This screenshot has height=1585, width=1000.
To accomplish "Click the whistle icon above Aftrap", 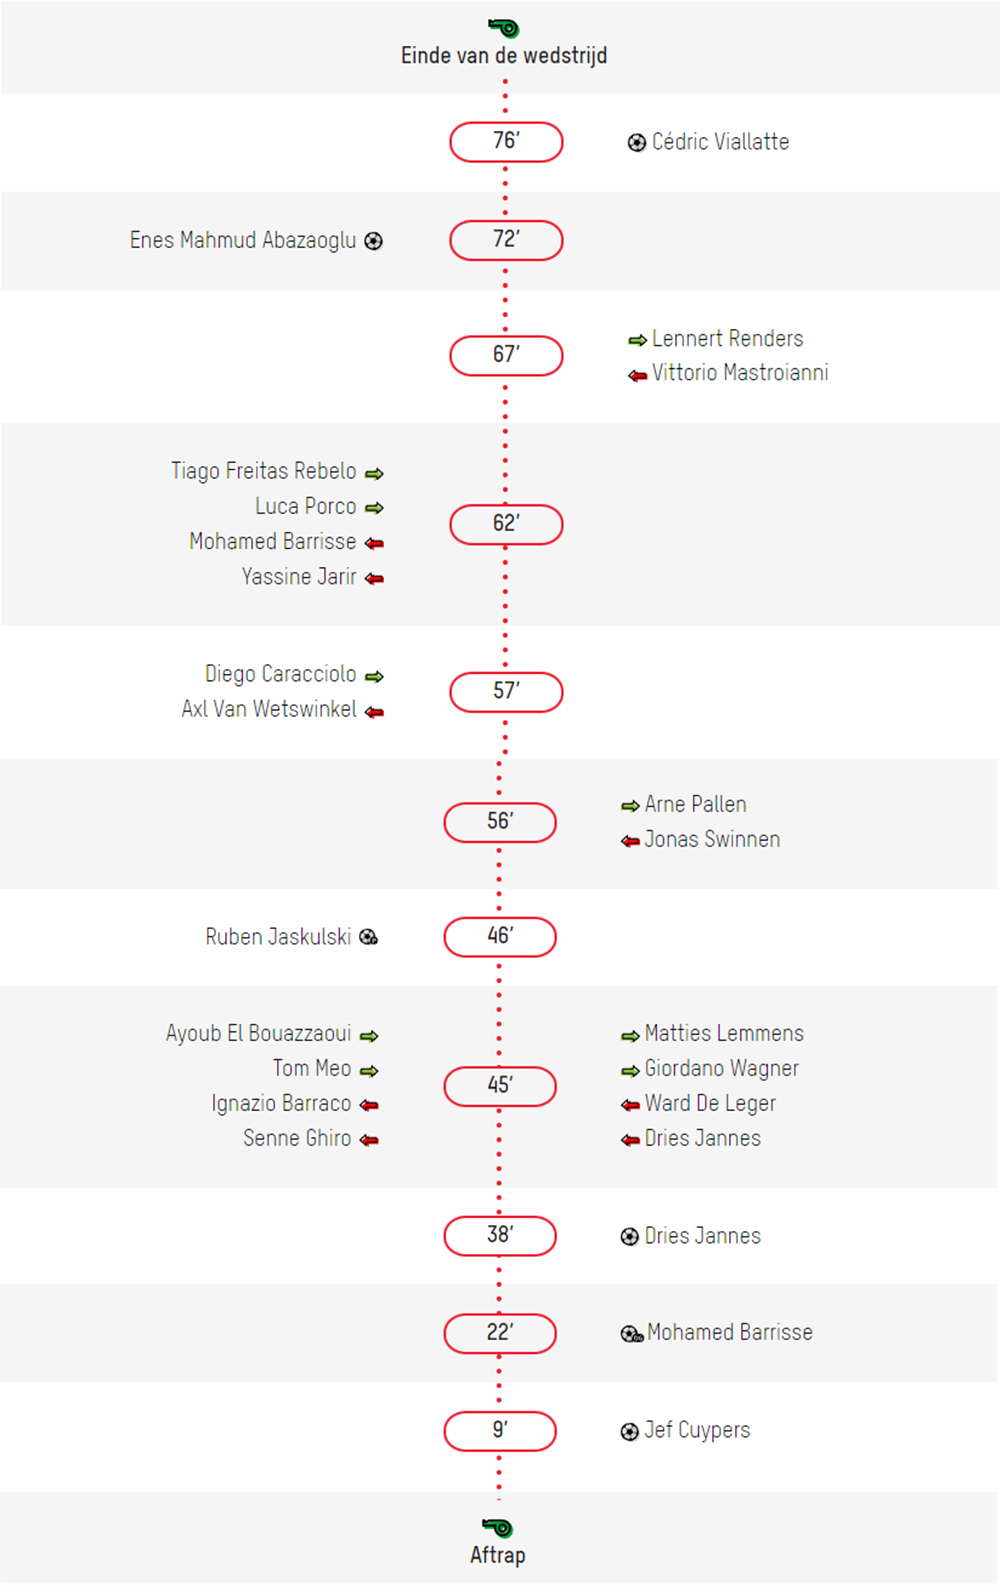I will coord(498,1527).
